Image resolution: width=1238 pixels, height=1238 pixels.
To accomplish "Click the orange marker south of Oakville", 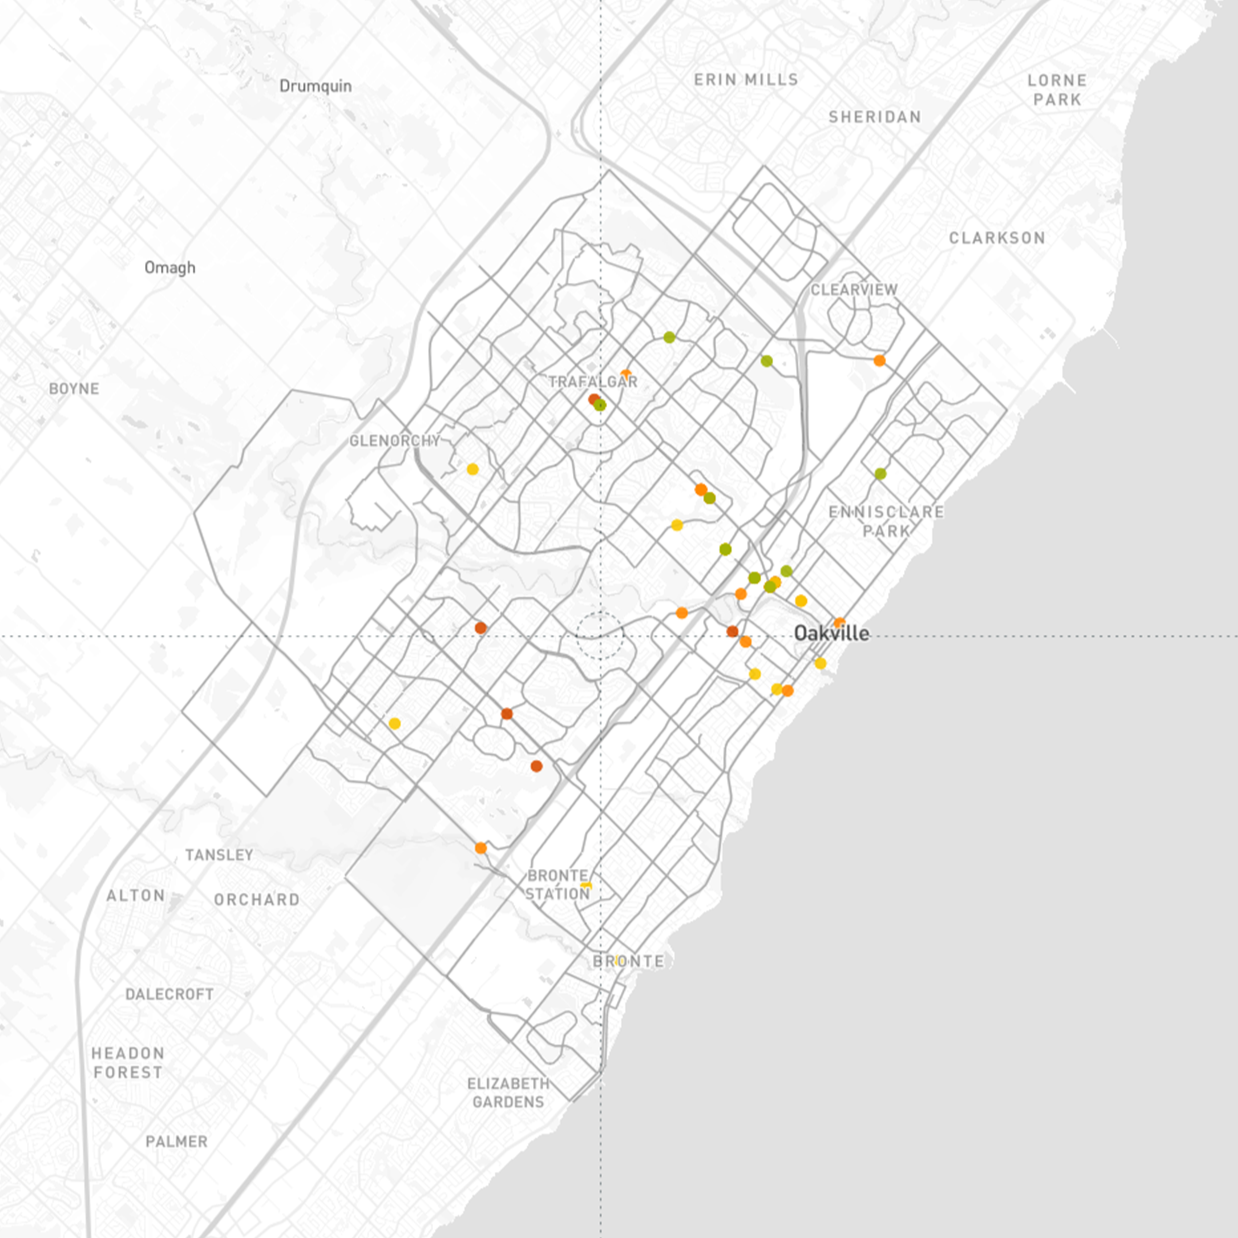I will click(x=788, y=690).
